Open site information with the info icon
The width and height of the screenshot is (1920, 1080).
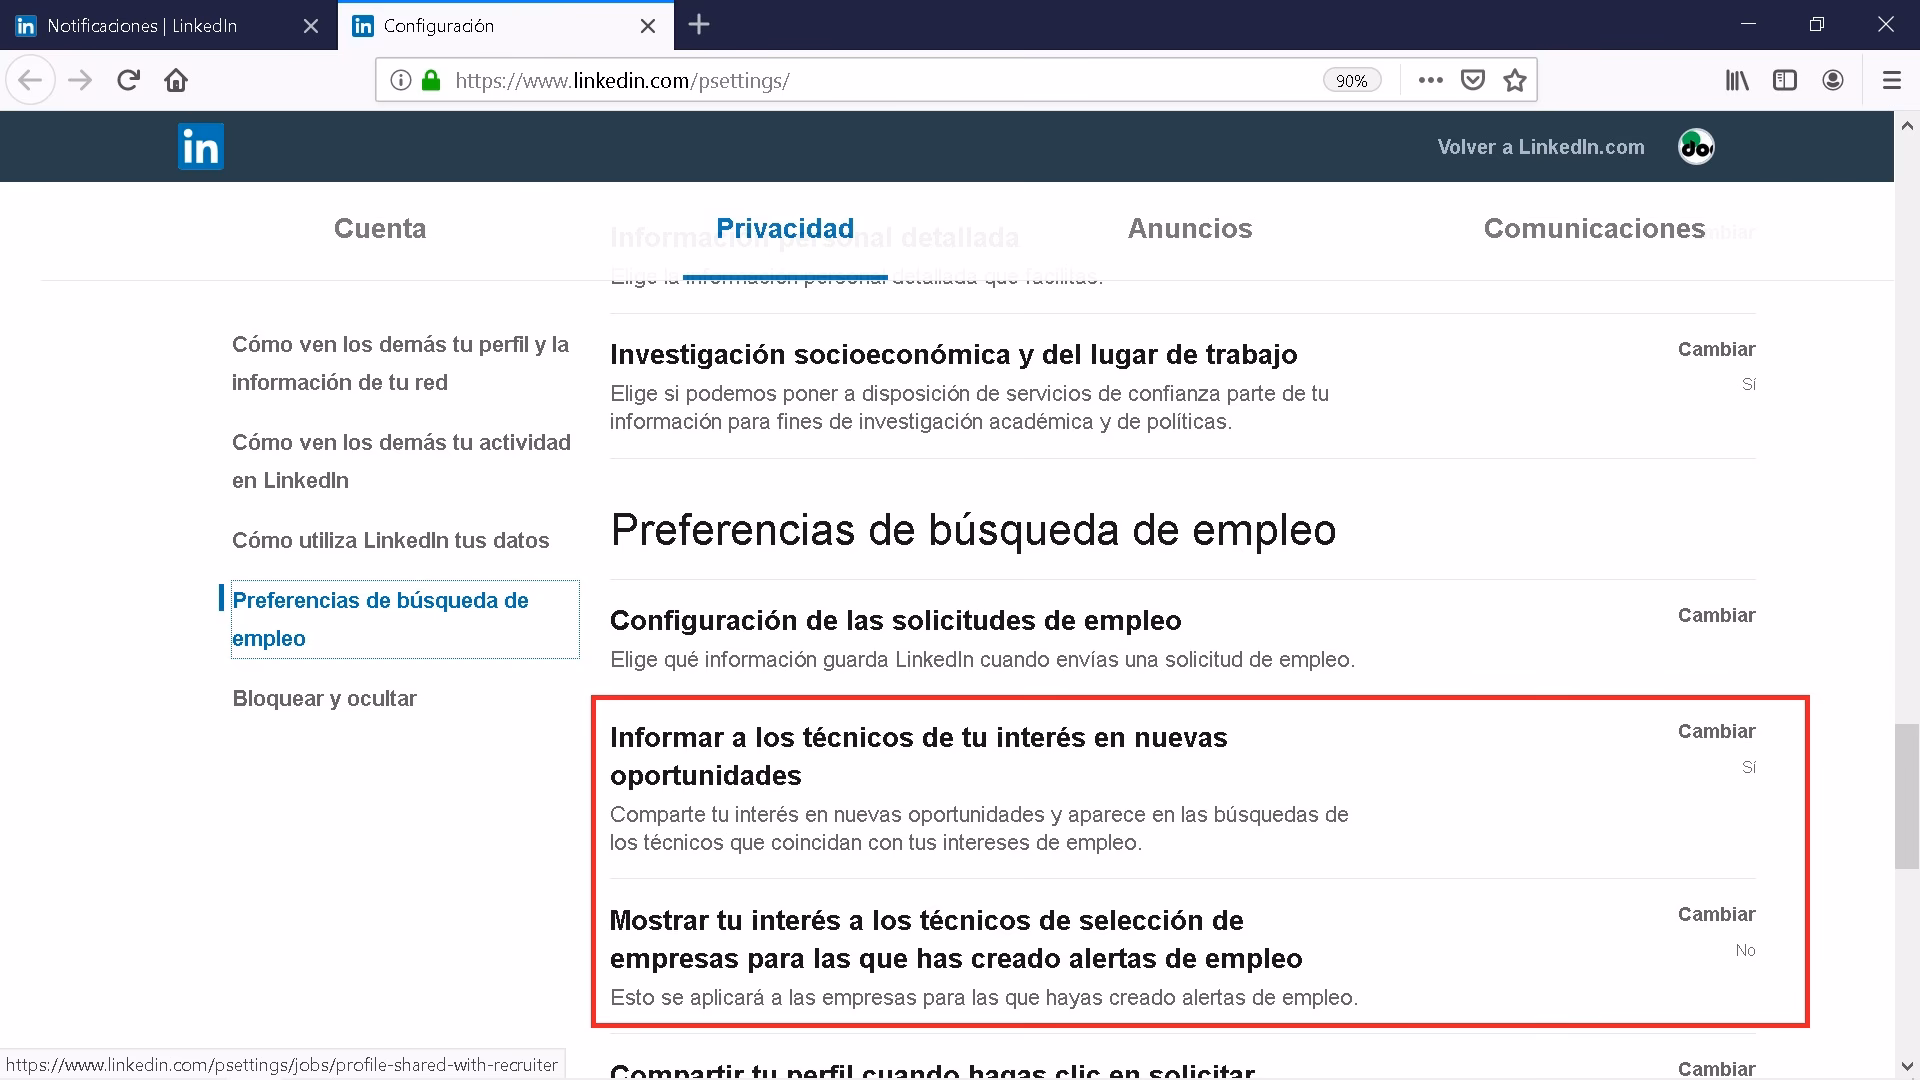tap(400, 80)
